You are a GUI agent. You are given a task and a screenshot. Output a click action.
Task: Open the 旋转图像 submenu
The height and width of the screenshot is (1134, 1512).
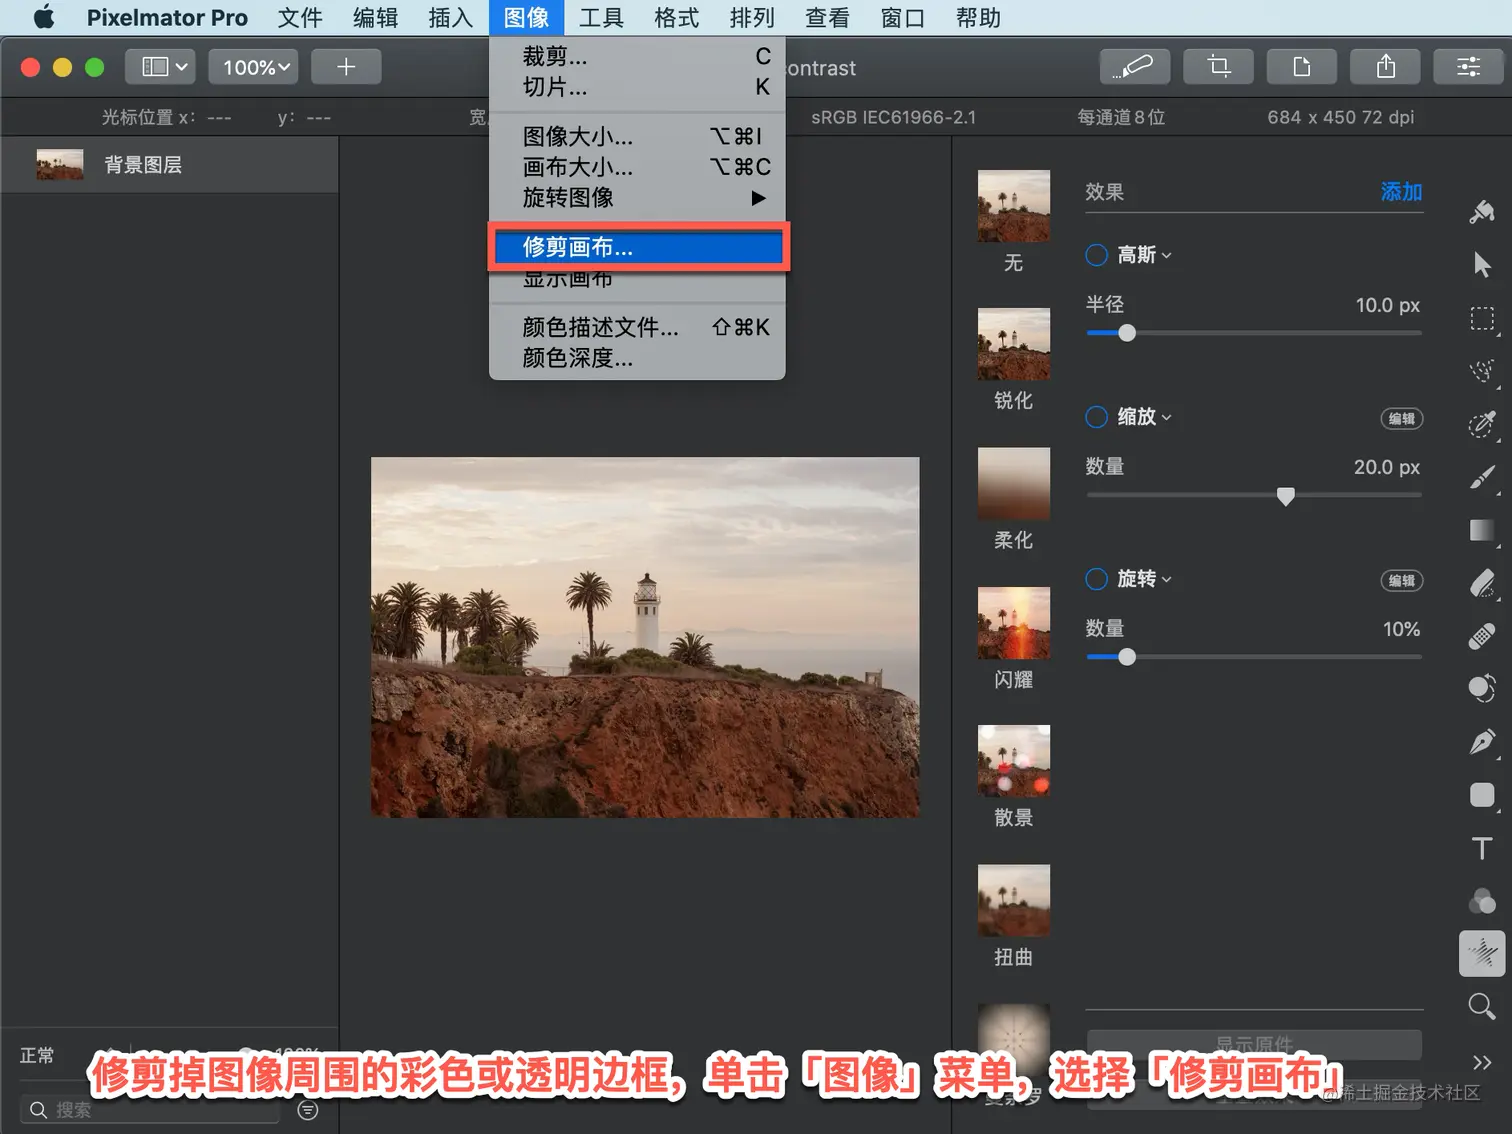pos(637,198)
